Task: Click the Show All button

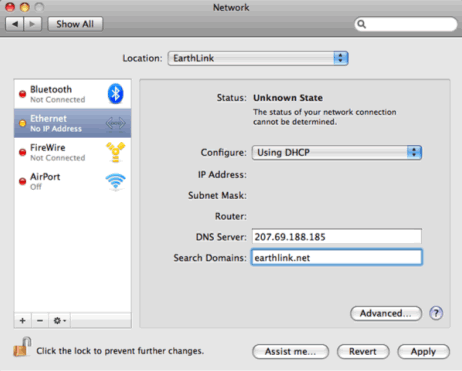Action: [75, 24]
